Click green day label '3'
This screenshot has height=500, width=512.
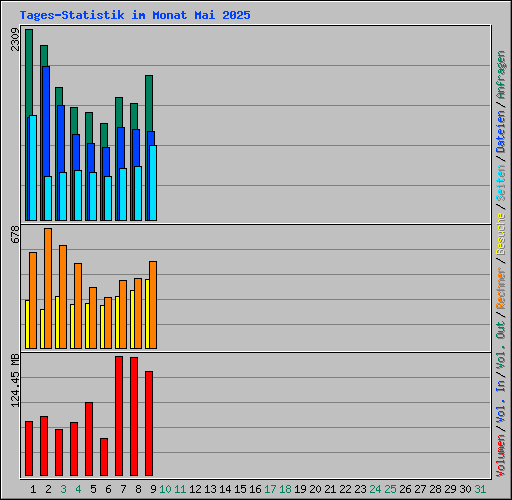[x=63, y=489]
